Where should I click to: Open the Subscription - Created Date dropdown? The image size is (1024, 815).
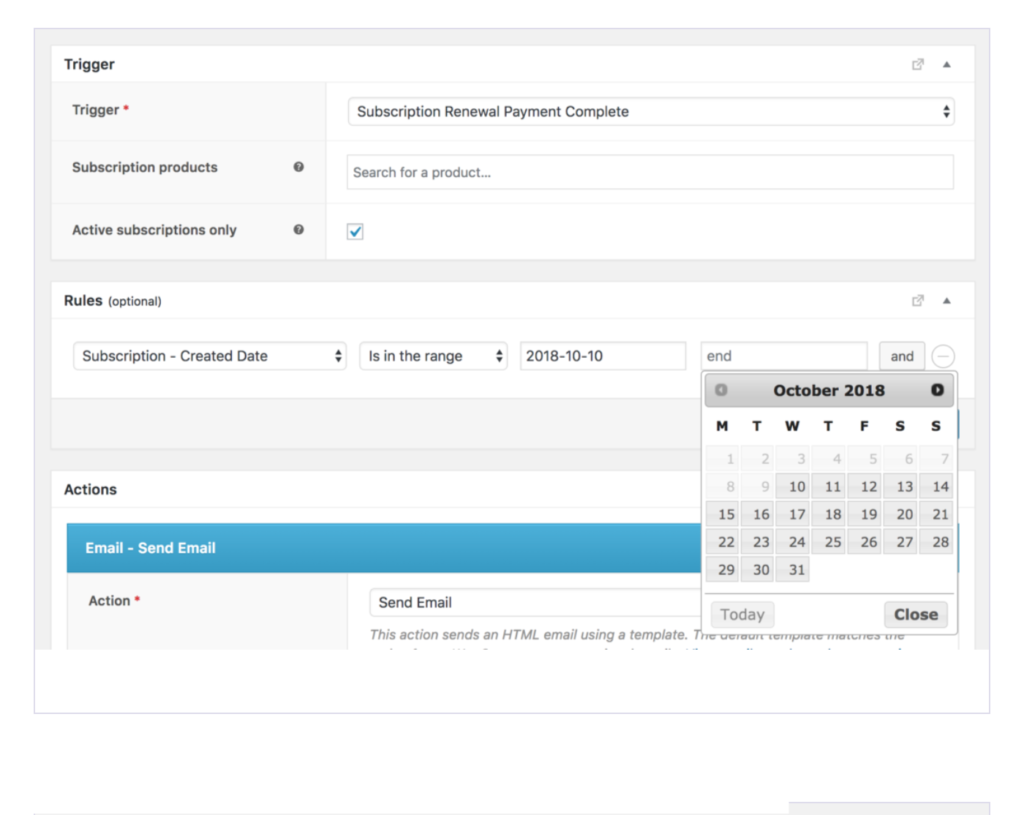(209, 355)
